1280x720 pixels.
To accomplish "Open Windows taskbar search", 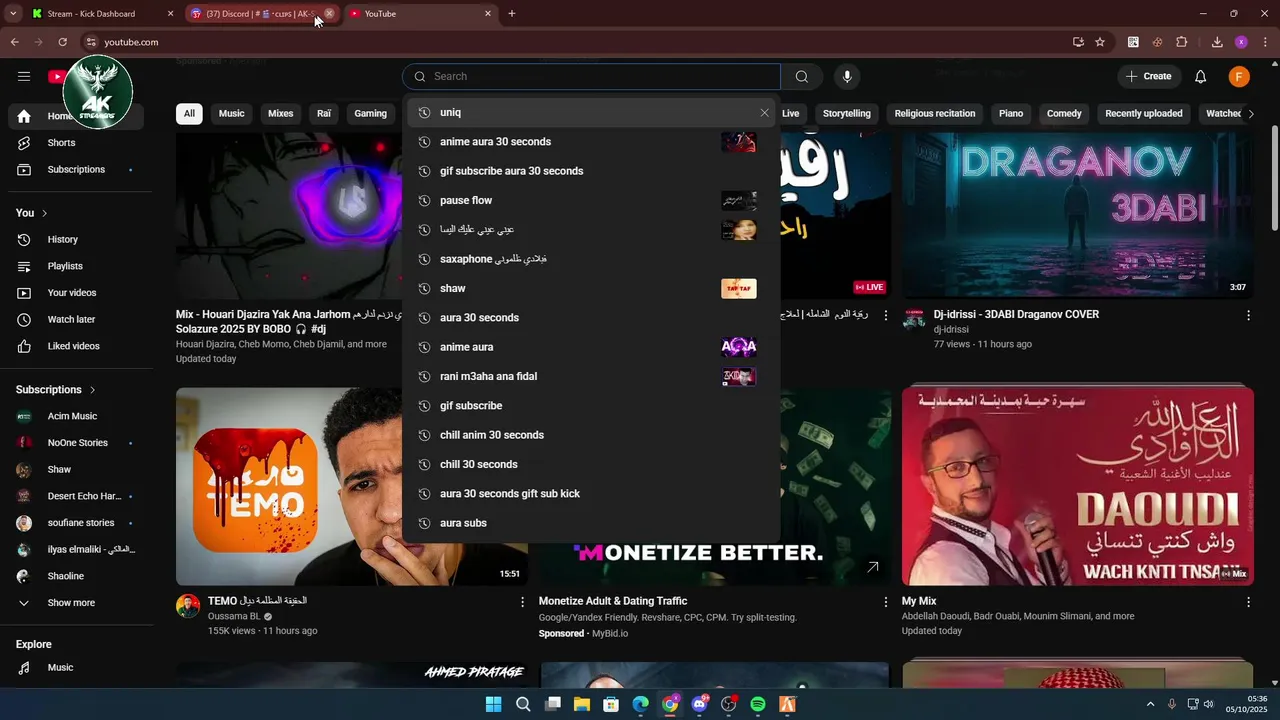I will [x=523, y=705].
